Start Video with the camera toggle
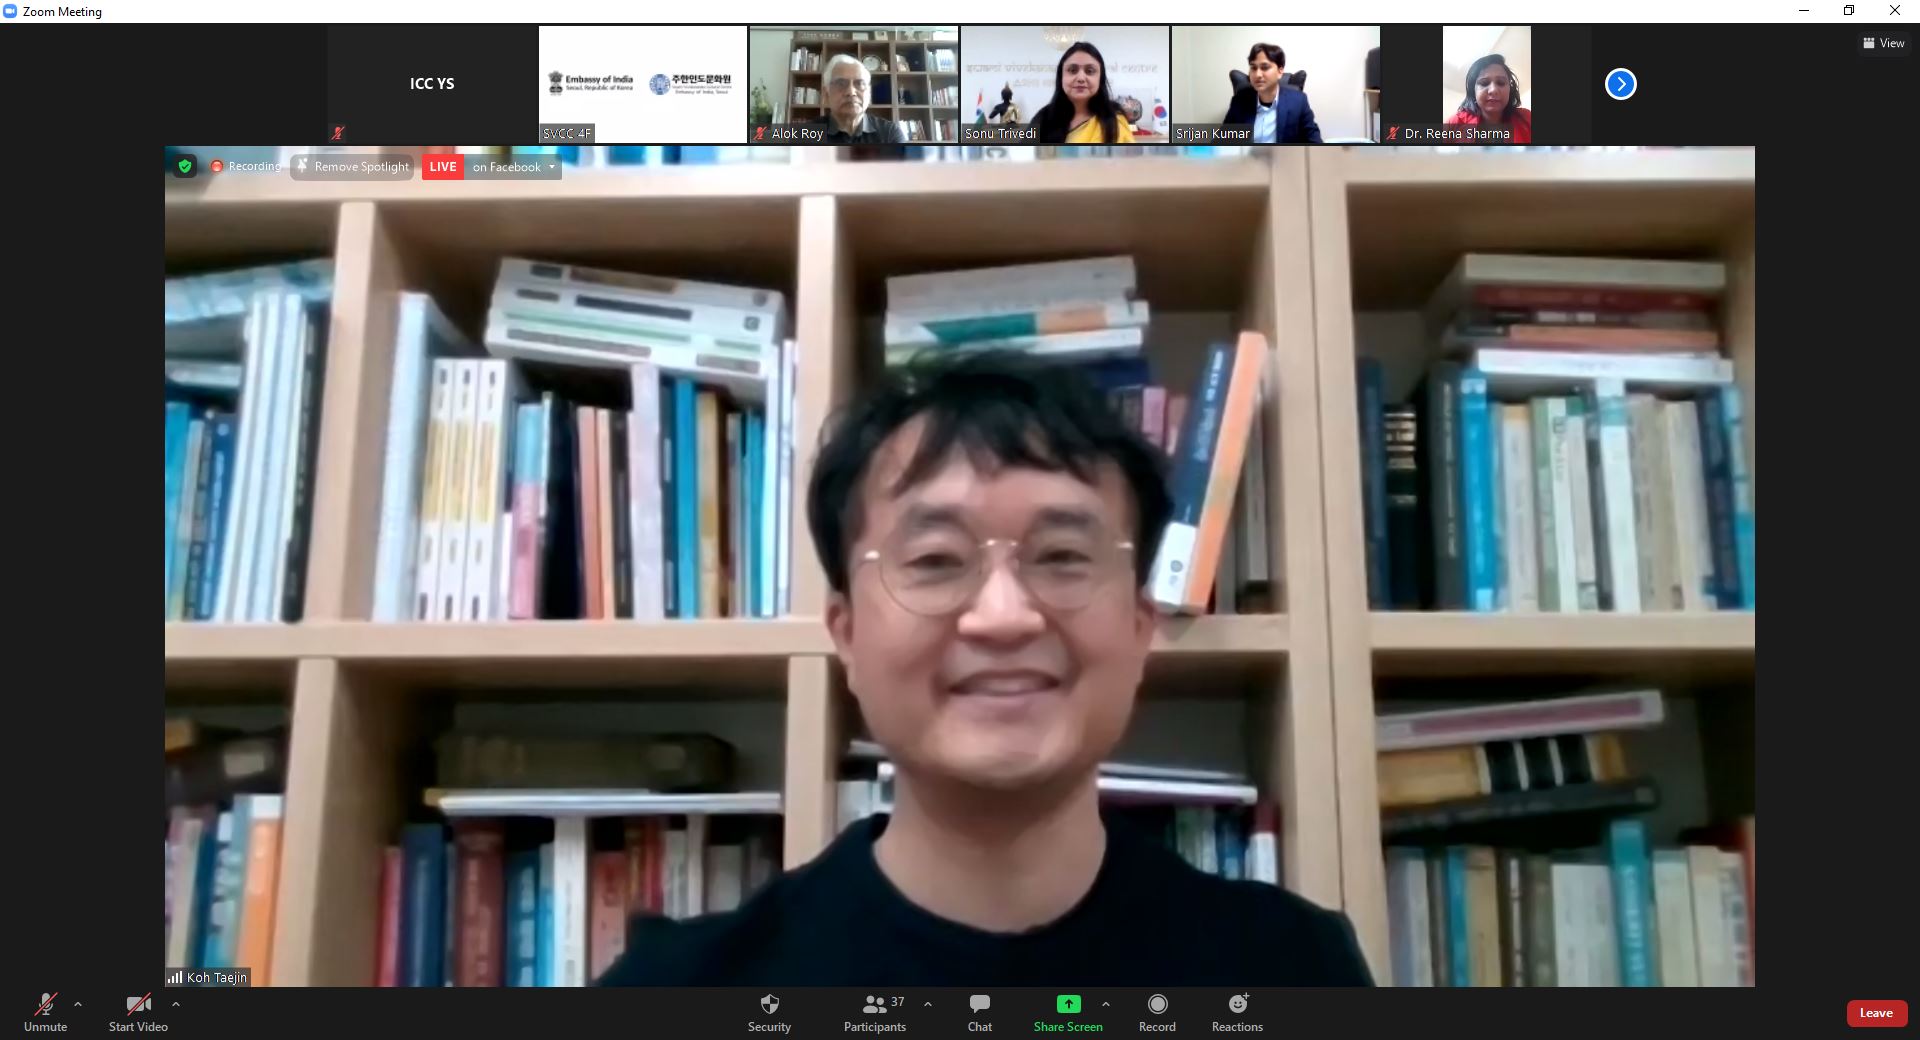The image size is (1920, 1040). tap(138, 1012)
